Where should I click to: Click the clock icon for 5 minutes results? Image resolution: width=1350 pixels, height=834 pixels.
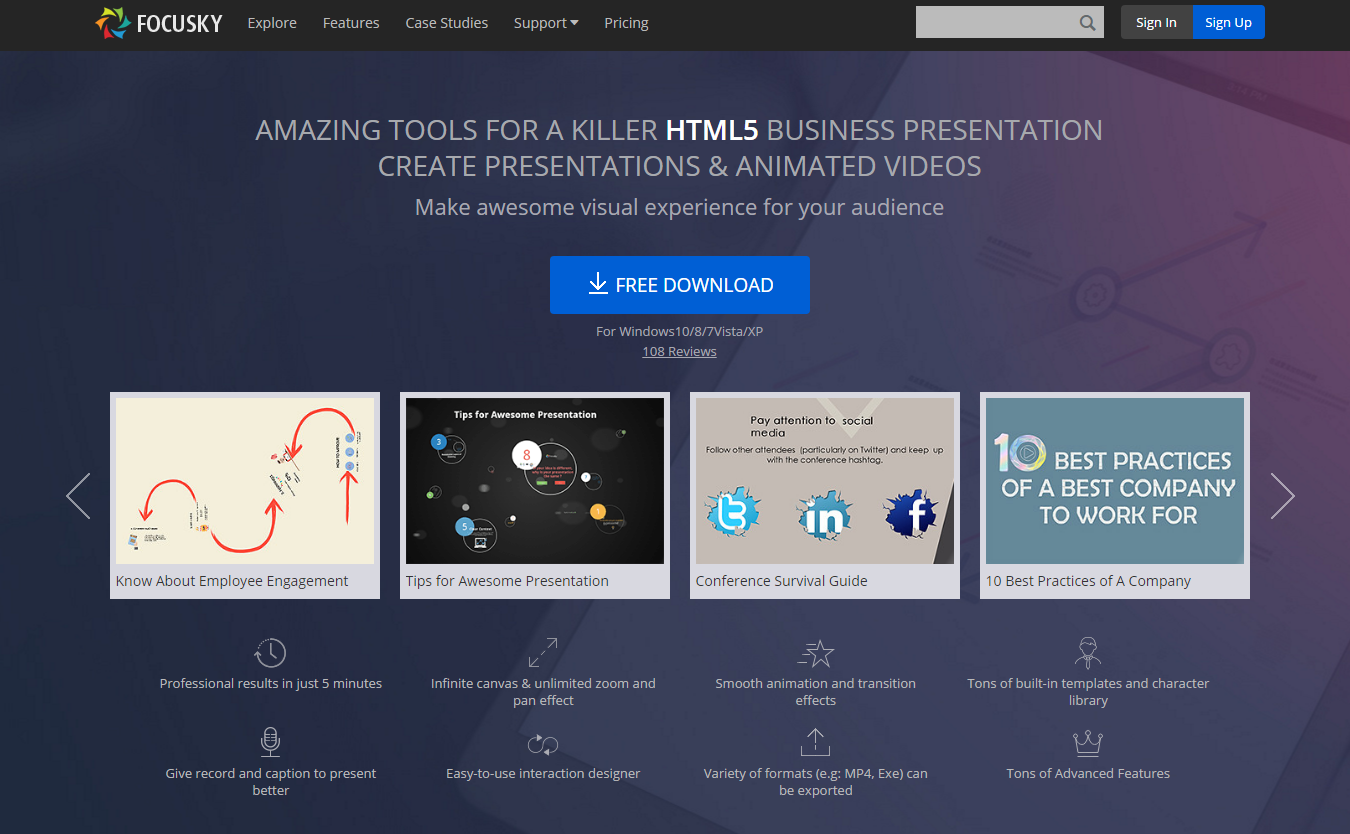(x=270, y=653)
